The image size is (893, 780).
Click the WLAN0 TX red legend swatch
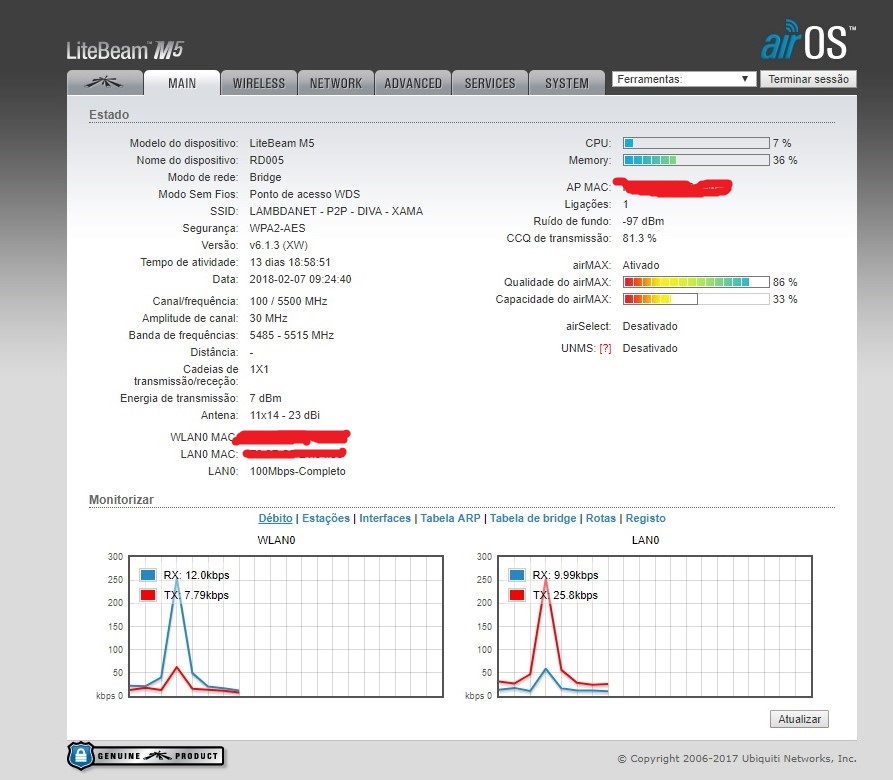tap(148, 595)
